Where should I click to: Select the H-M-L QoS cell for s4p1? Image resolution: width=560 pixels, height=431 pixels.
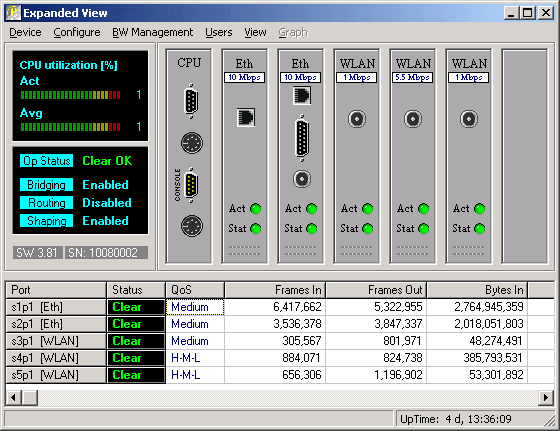[195, 358]
